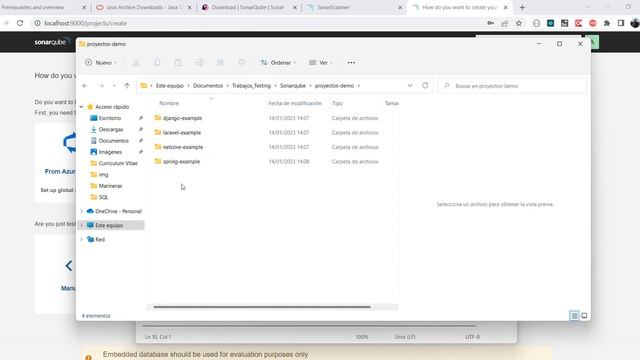
Task: Open the SQL folder in sidebar
Action: [x=103, y=197]
